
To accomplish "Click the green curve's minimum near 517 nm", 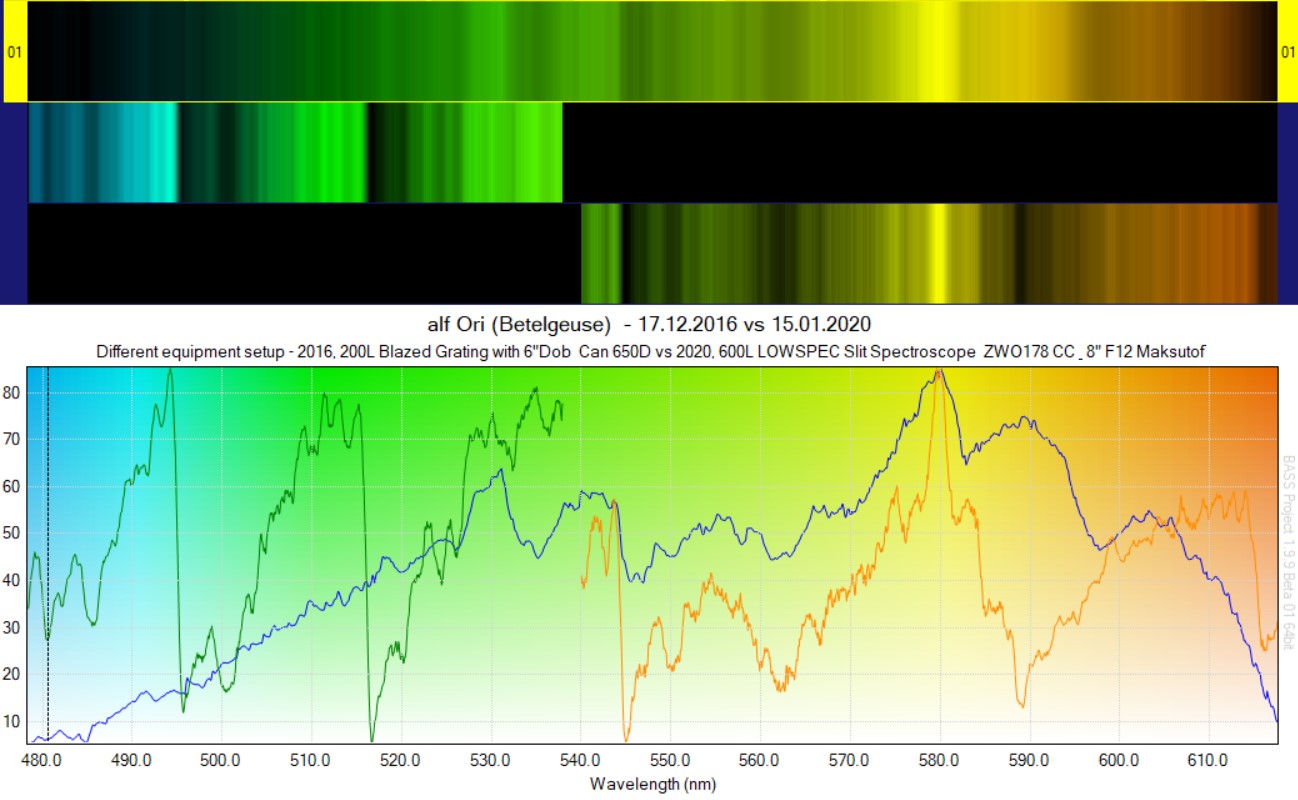I will point(372,738).
